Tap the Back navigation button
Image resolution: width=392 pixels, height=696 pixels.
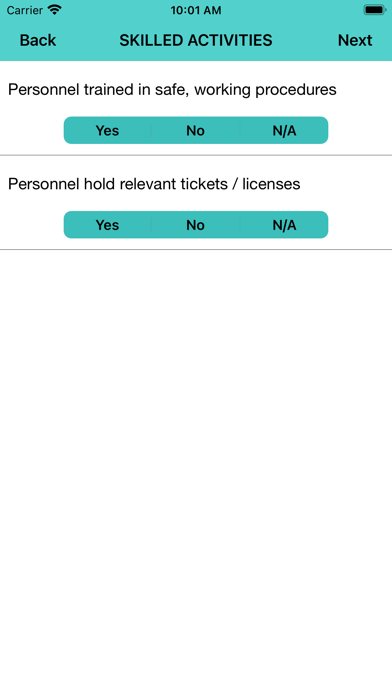(38, 40)
